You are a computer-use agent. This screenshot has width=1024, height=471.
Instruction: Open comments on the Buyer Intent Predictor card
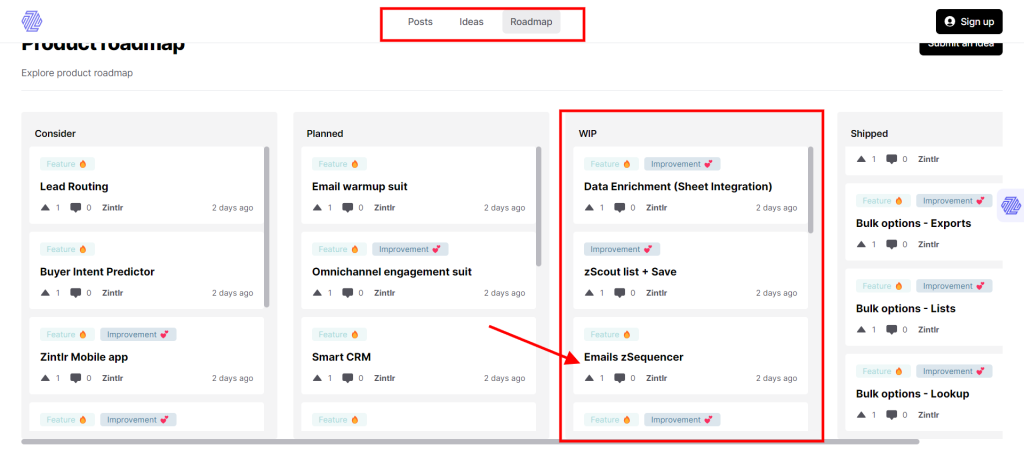(x=76, y=293)
